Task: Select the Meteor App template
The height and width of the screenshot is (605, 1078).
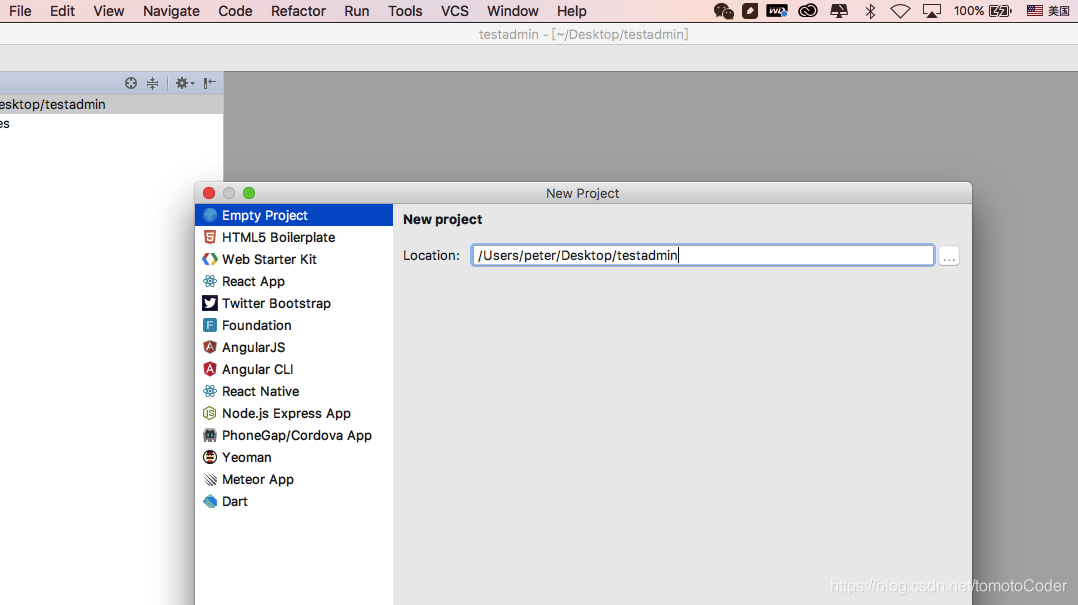Action: pyautogui.click(x=294, y=479)
